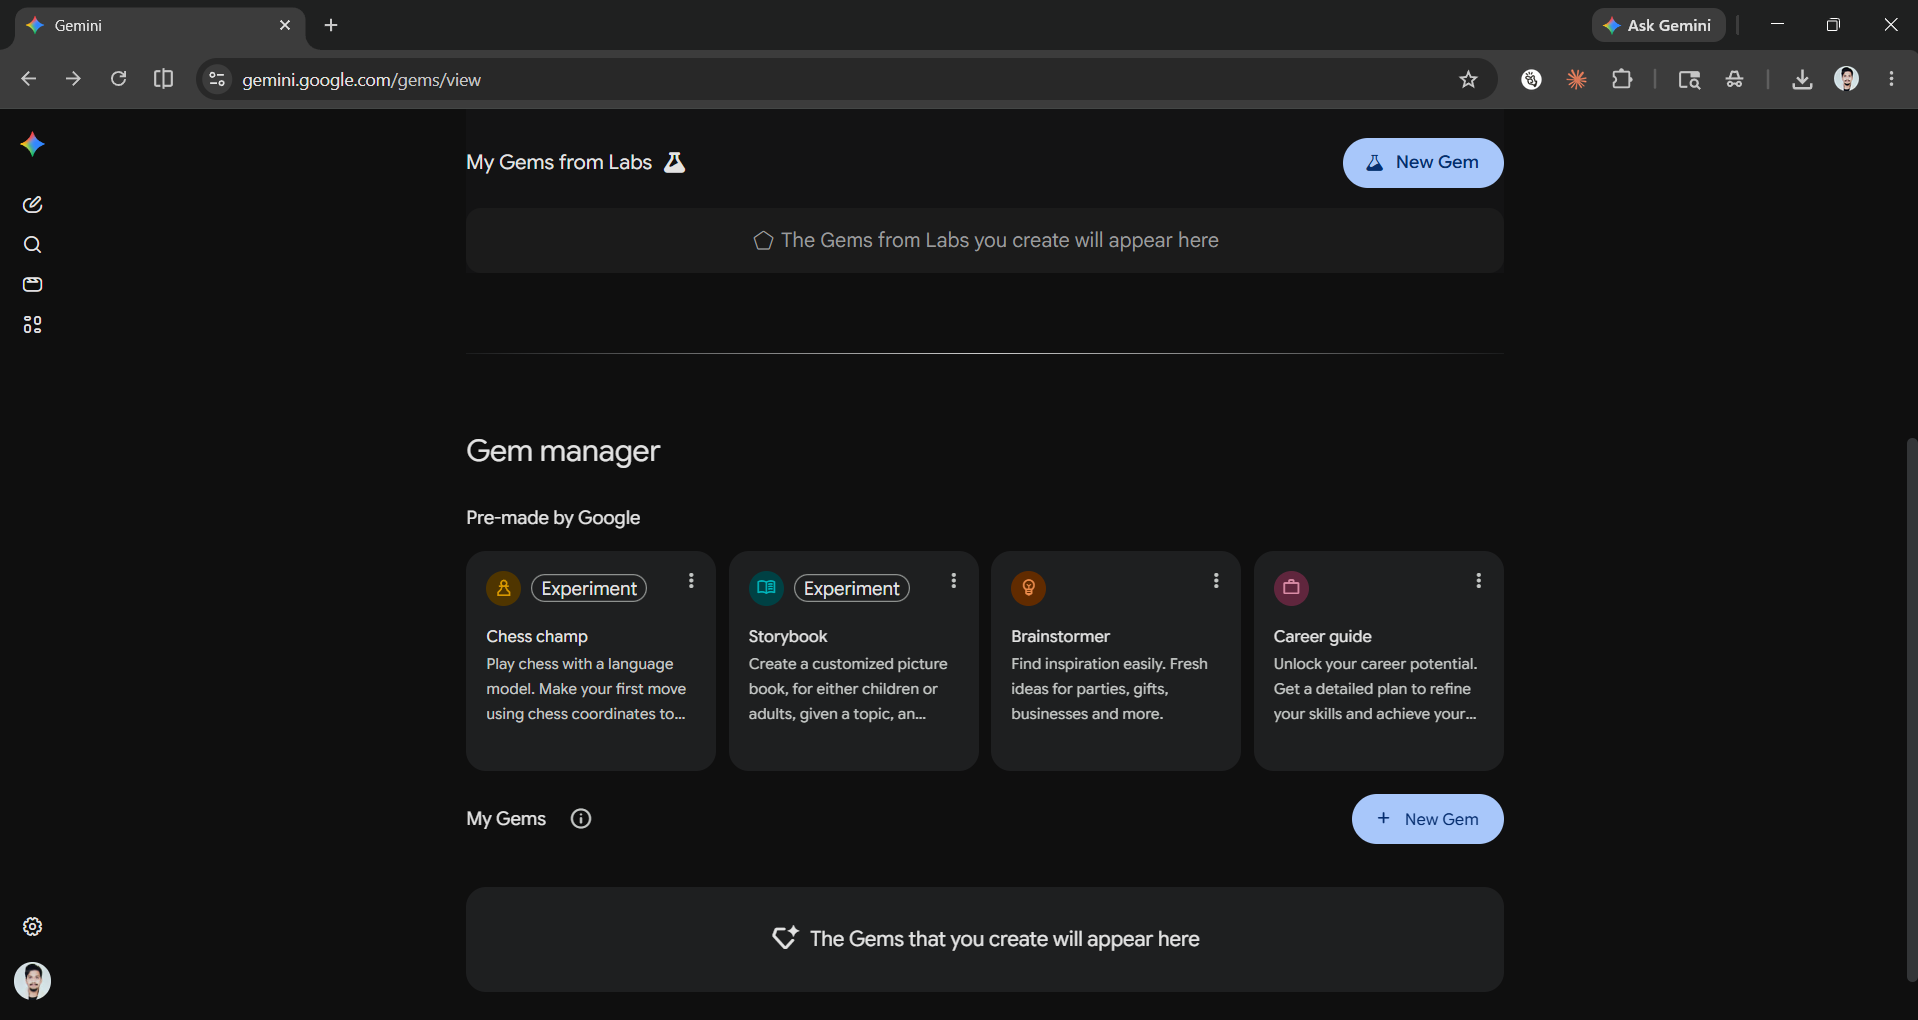Screen dimensions: 1918x1020
Task: Go forward with the browser forward arrow
Action: (x=73, y=79)
